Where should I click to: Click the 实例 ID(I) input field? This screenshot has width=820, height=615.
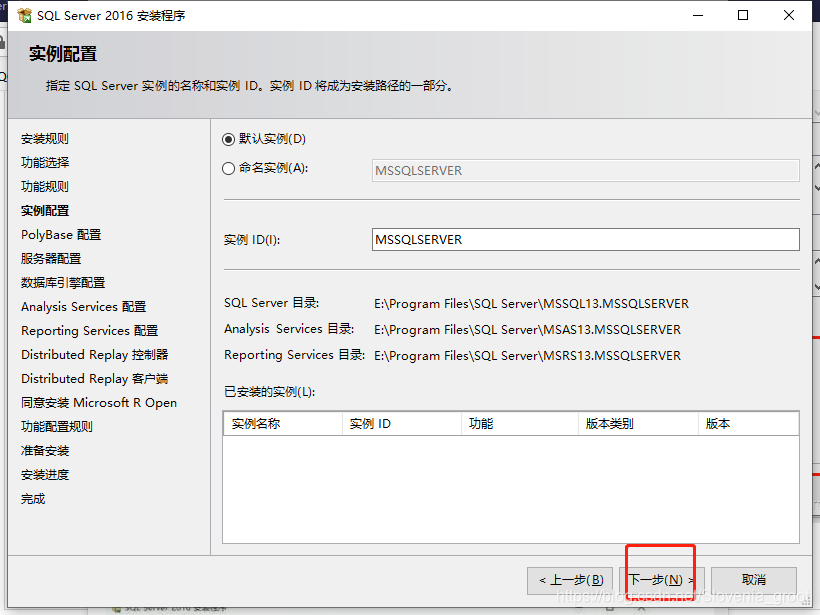pos(586,240)
